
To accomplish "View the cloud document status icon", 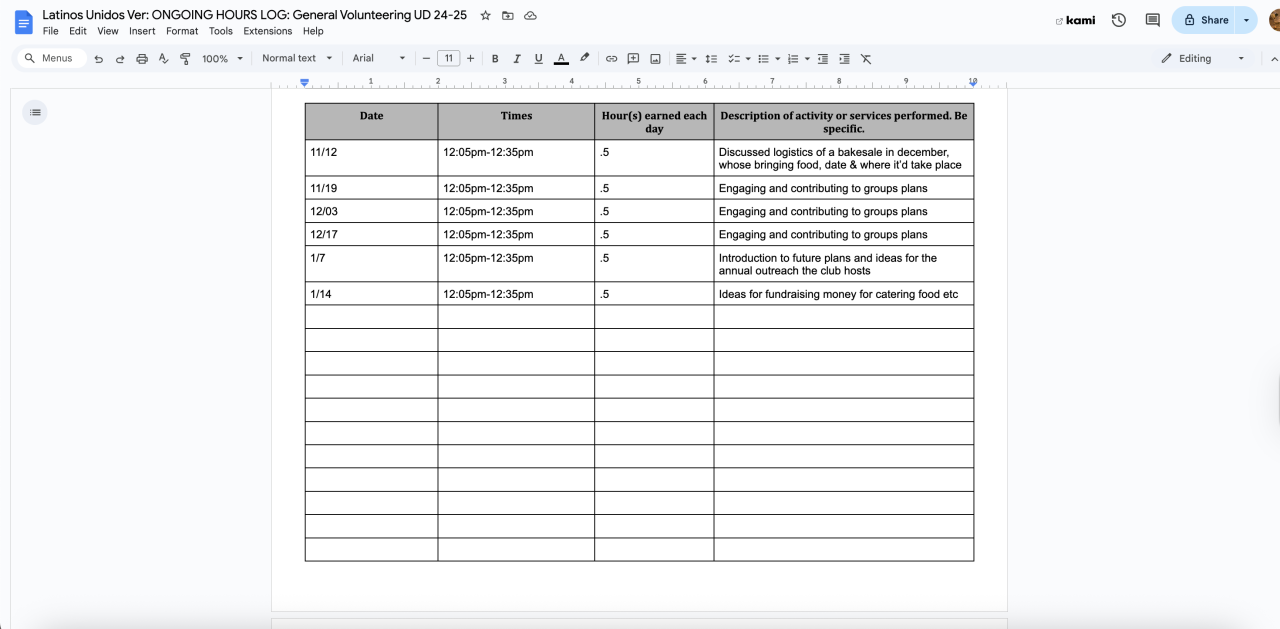I will click(x=530, y=16).
